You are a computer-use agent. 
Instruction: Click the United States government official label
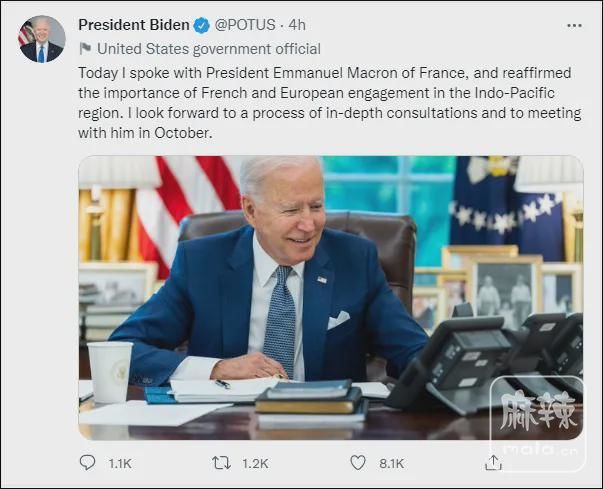(209, 48)
